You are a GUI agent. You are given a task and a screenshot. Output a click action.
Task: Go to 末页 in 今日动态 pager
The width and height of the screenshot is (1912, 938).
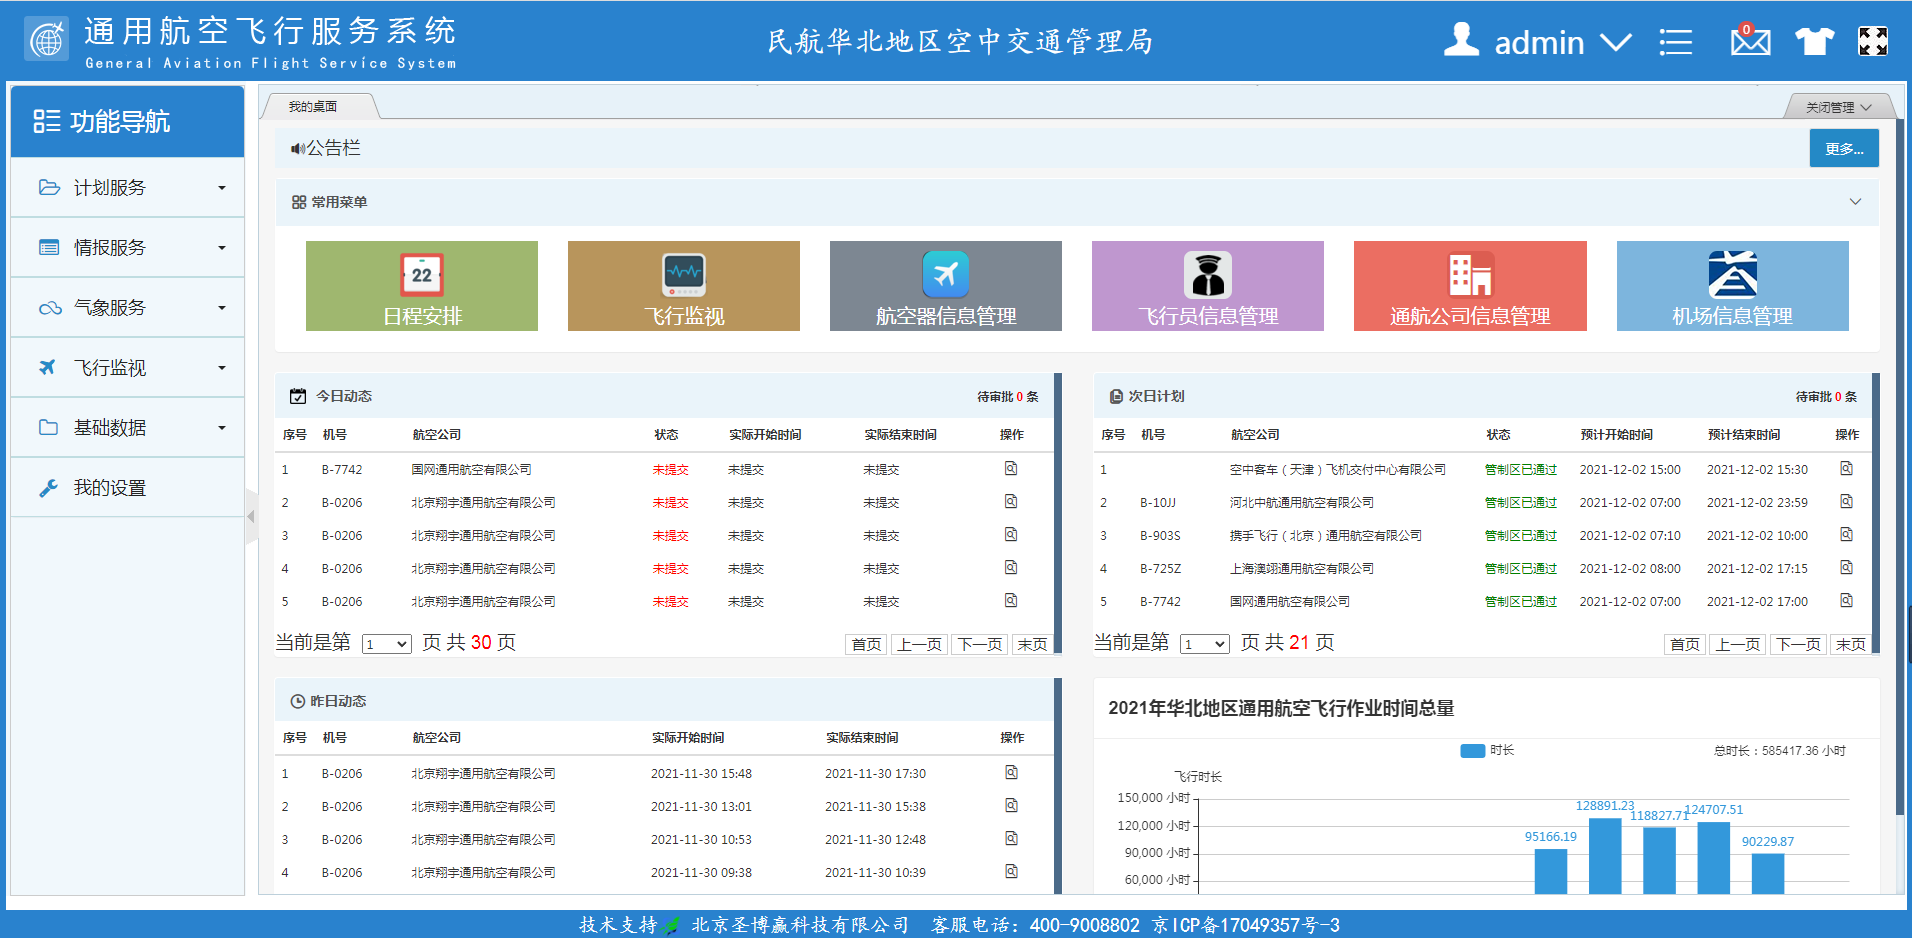tap(1032, 644)
